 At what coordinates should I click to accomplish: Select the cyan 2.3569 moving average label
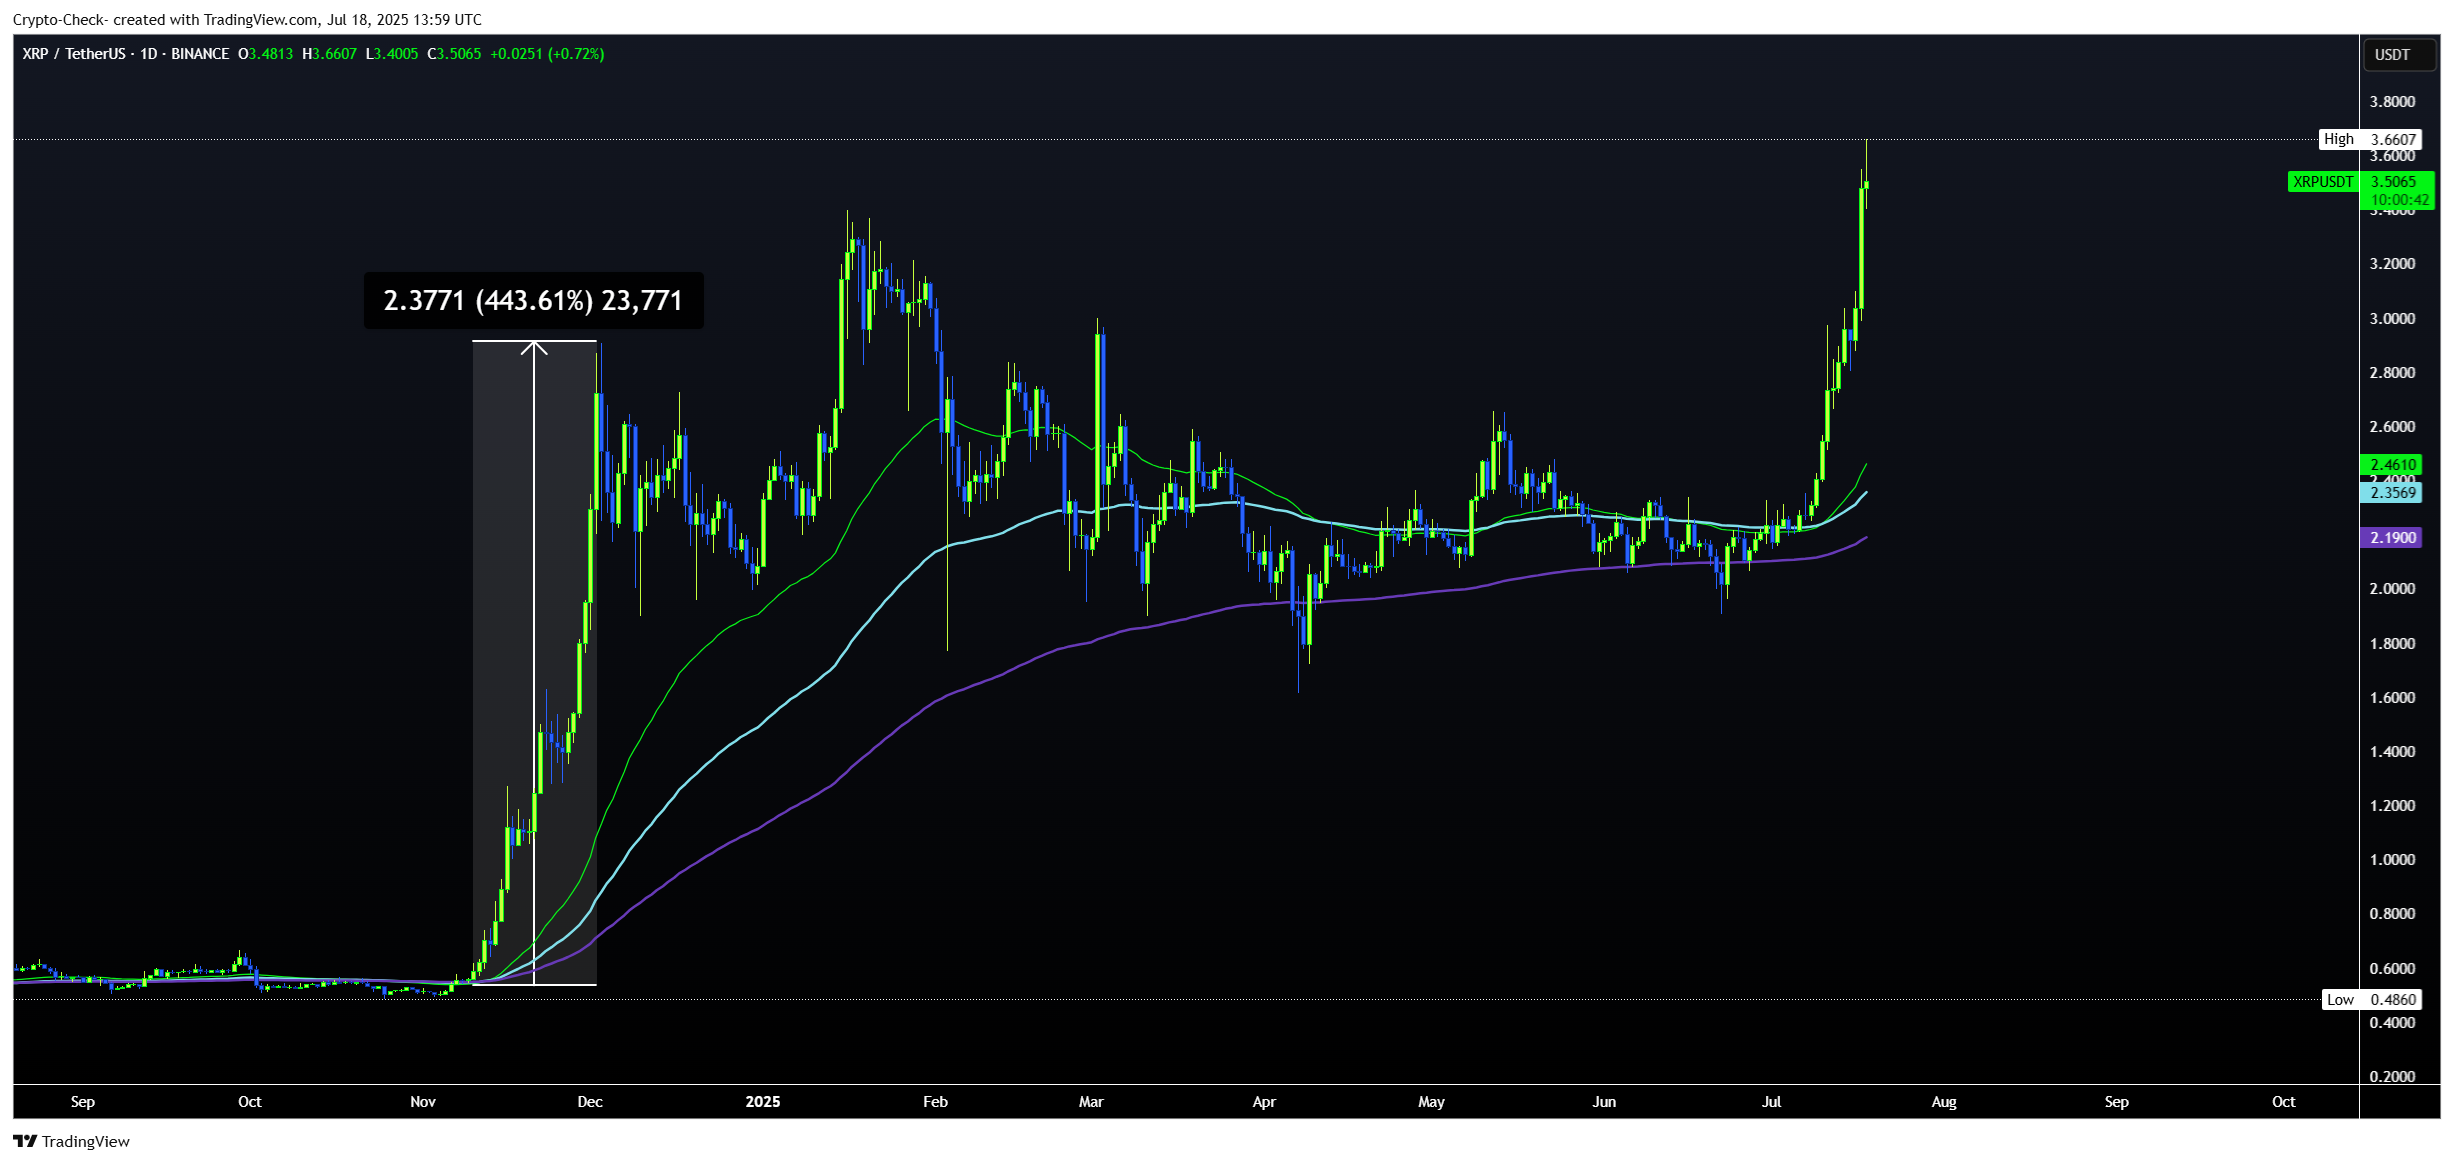pyautogui.click(x=2393, y=492)
